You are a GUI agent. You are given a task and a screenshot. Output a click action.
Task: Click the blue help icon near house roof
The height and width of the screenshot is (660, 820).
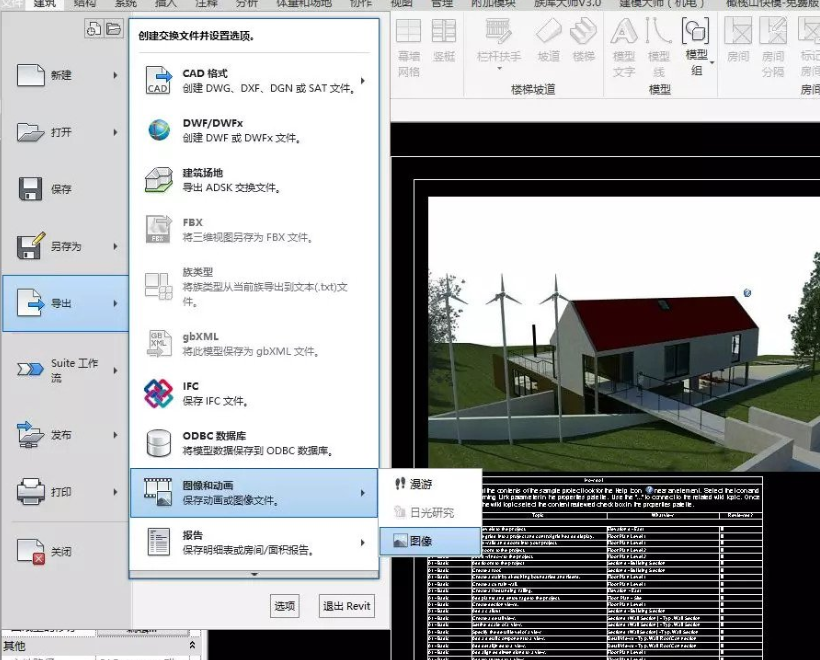pos(747,293)
